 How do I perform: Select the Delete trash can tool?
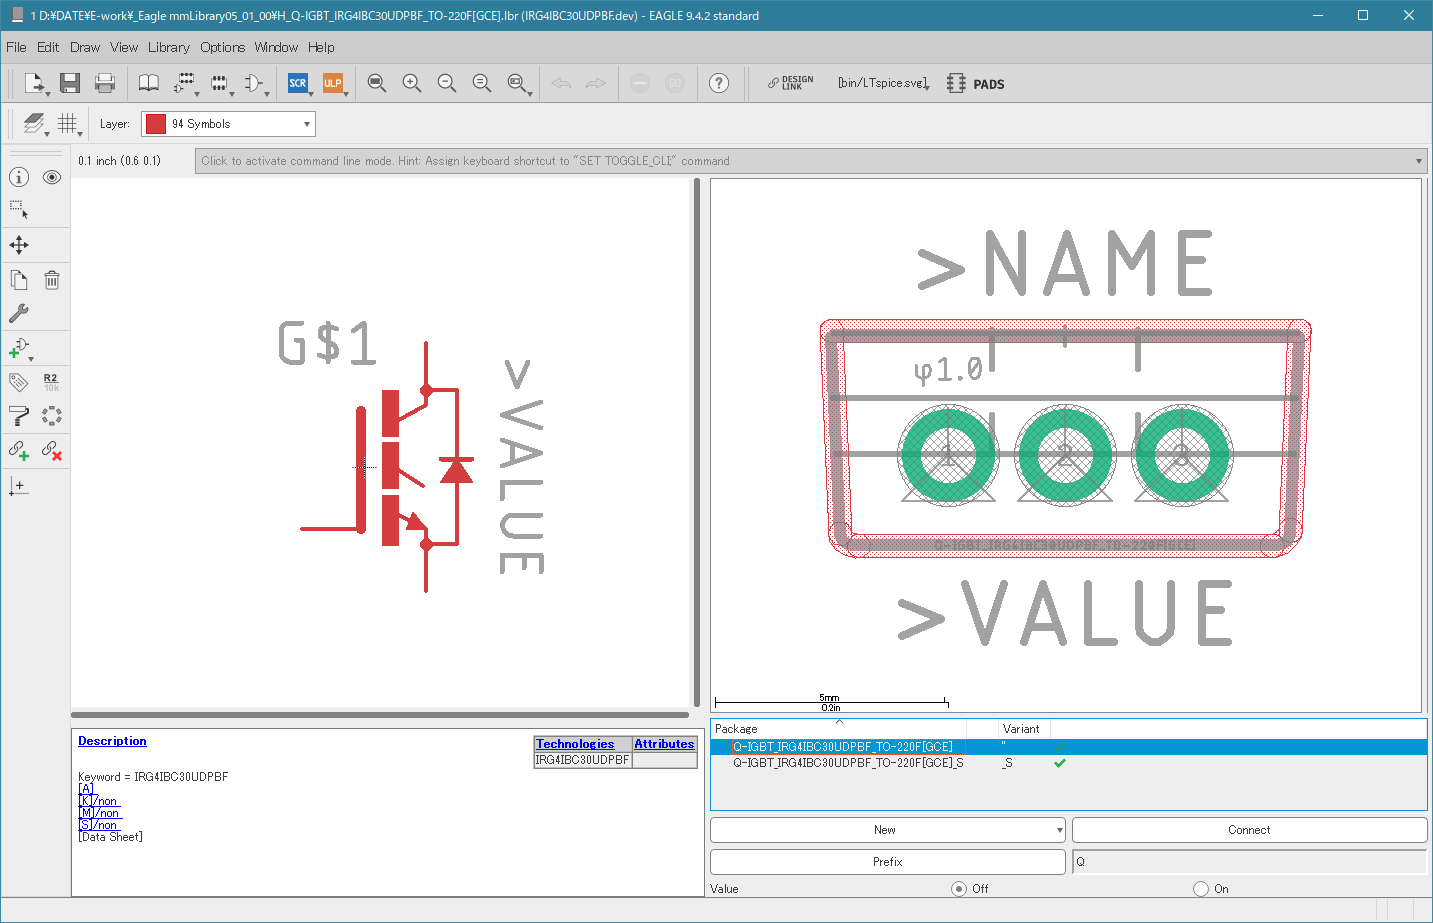pyautogui.click(x=52, y=280)
